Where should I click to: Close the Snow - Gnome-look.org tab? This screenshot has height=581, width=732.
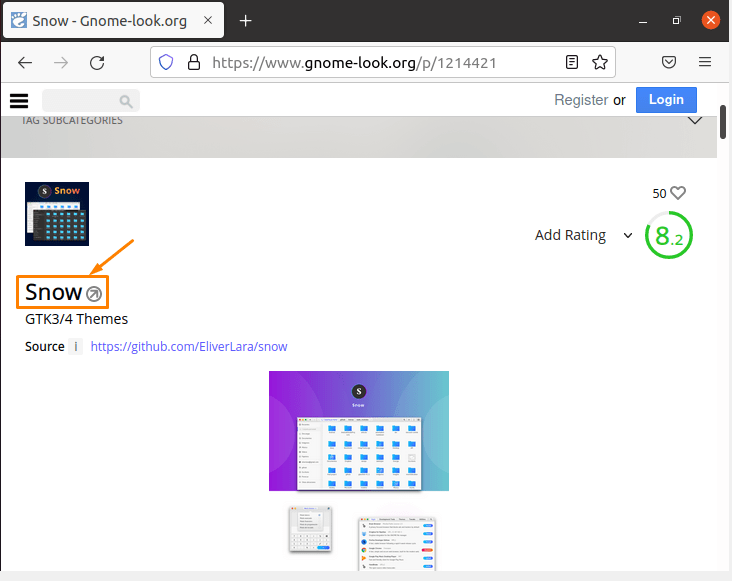[x=208, y=20]
